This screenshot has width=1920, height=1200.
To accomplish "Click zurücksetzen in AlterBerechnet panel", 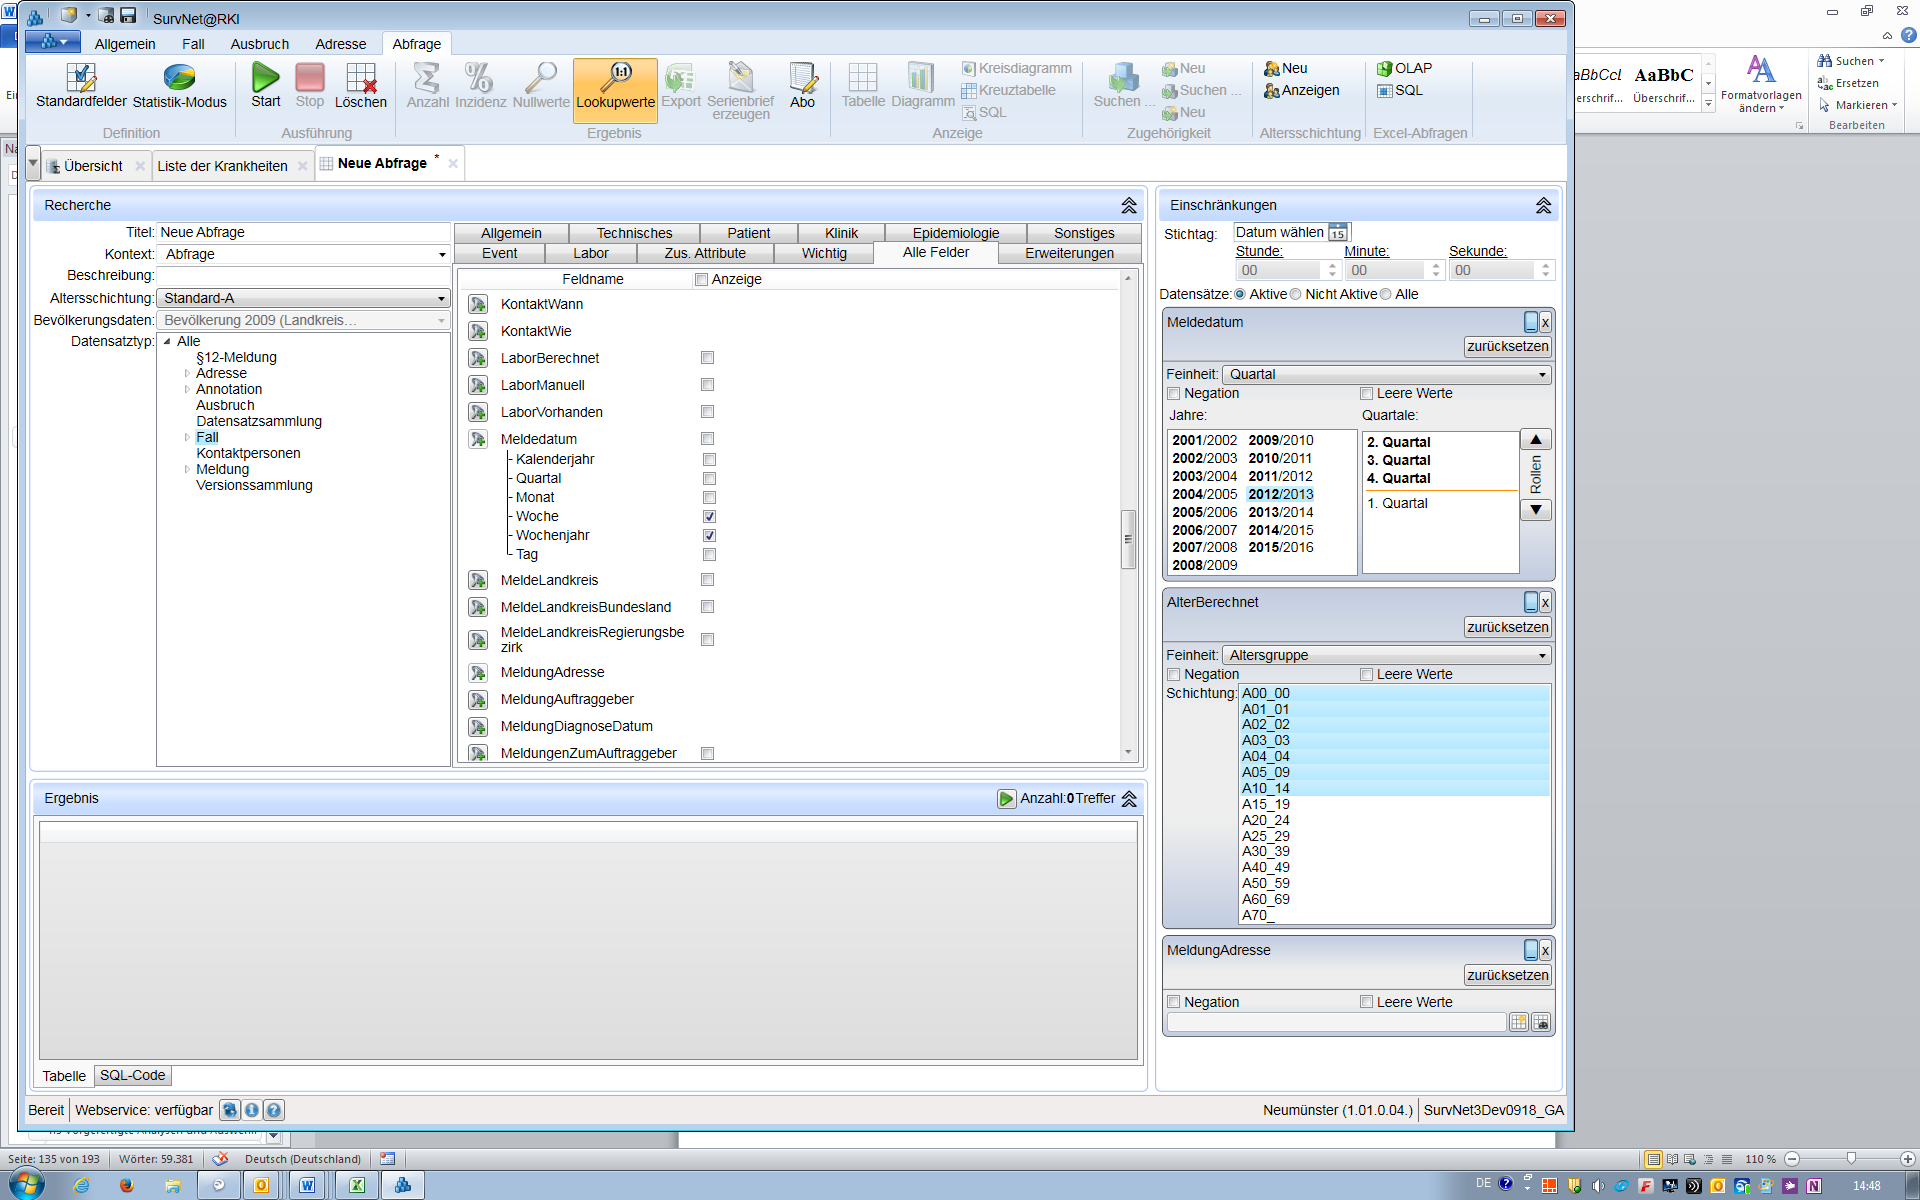I will (1507, 627).
